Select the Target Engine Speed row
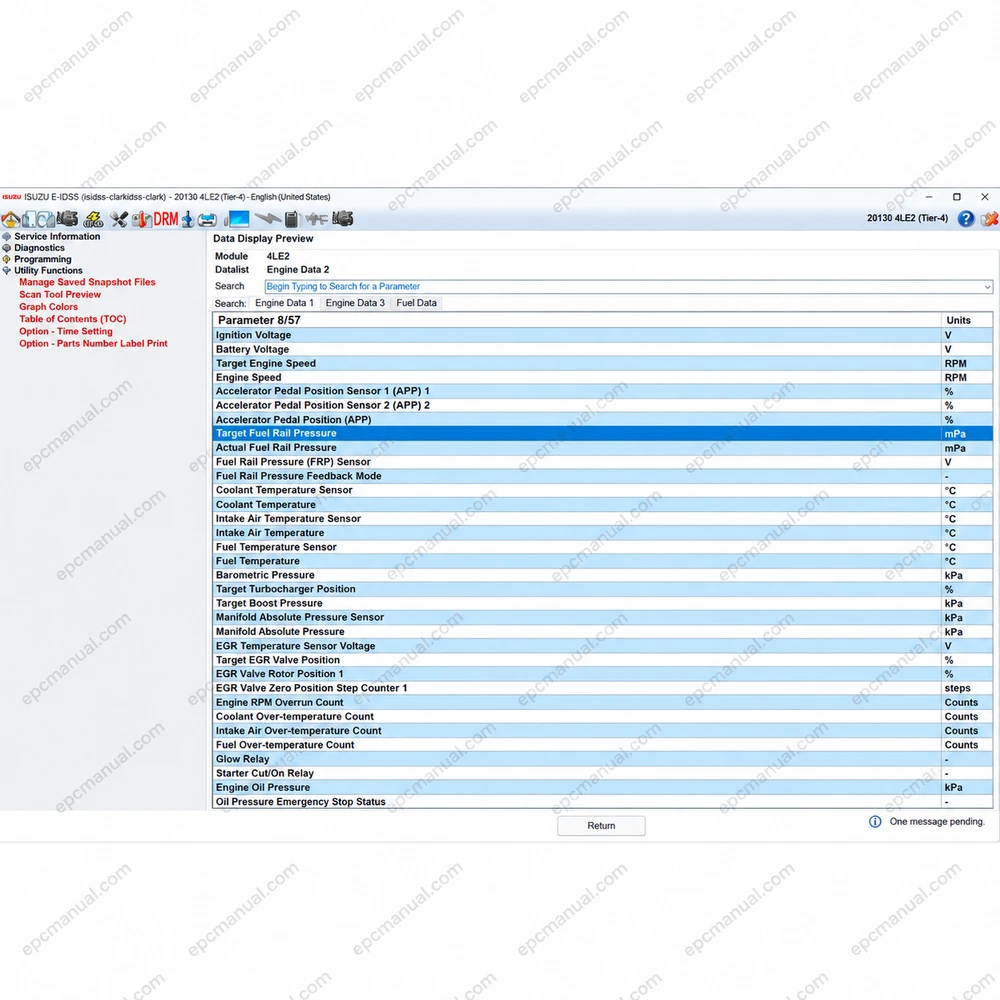This screenshot has width=1000, height=1000. tap(602, 363)
